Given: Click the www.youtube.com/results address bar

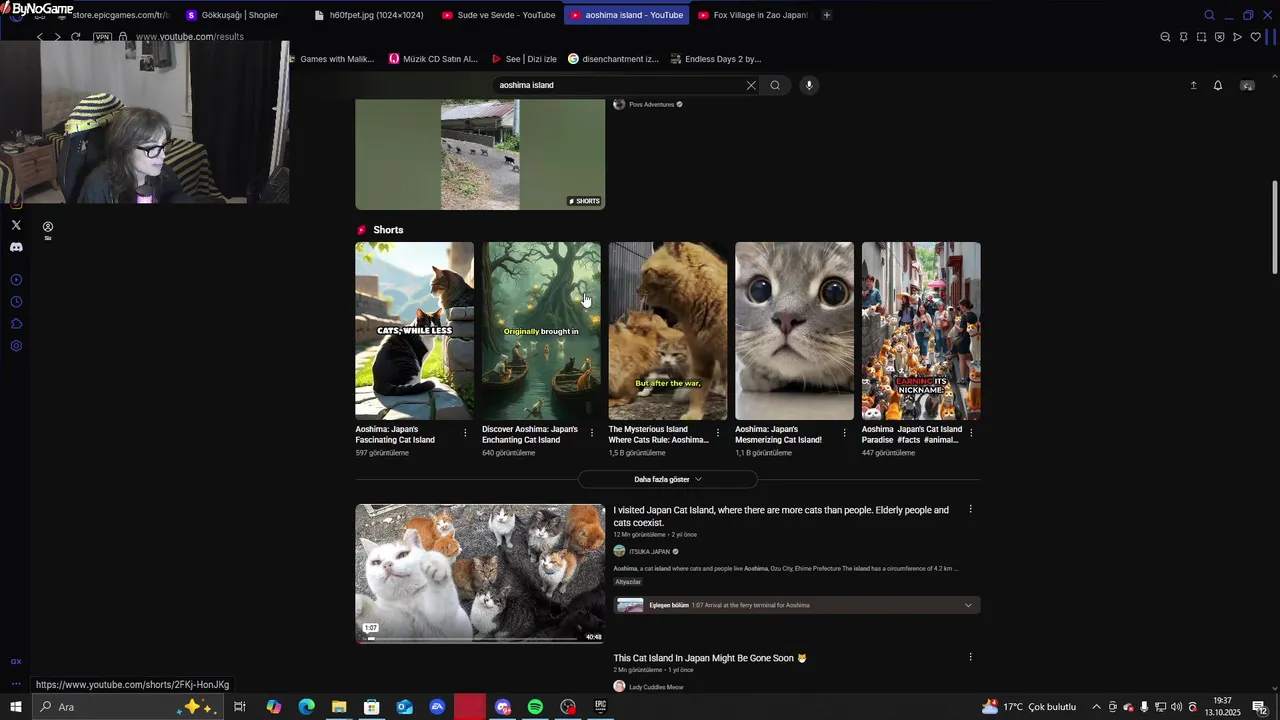Looking at the screenshot, I should coord(190,37).
